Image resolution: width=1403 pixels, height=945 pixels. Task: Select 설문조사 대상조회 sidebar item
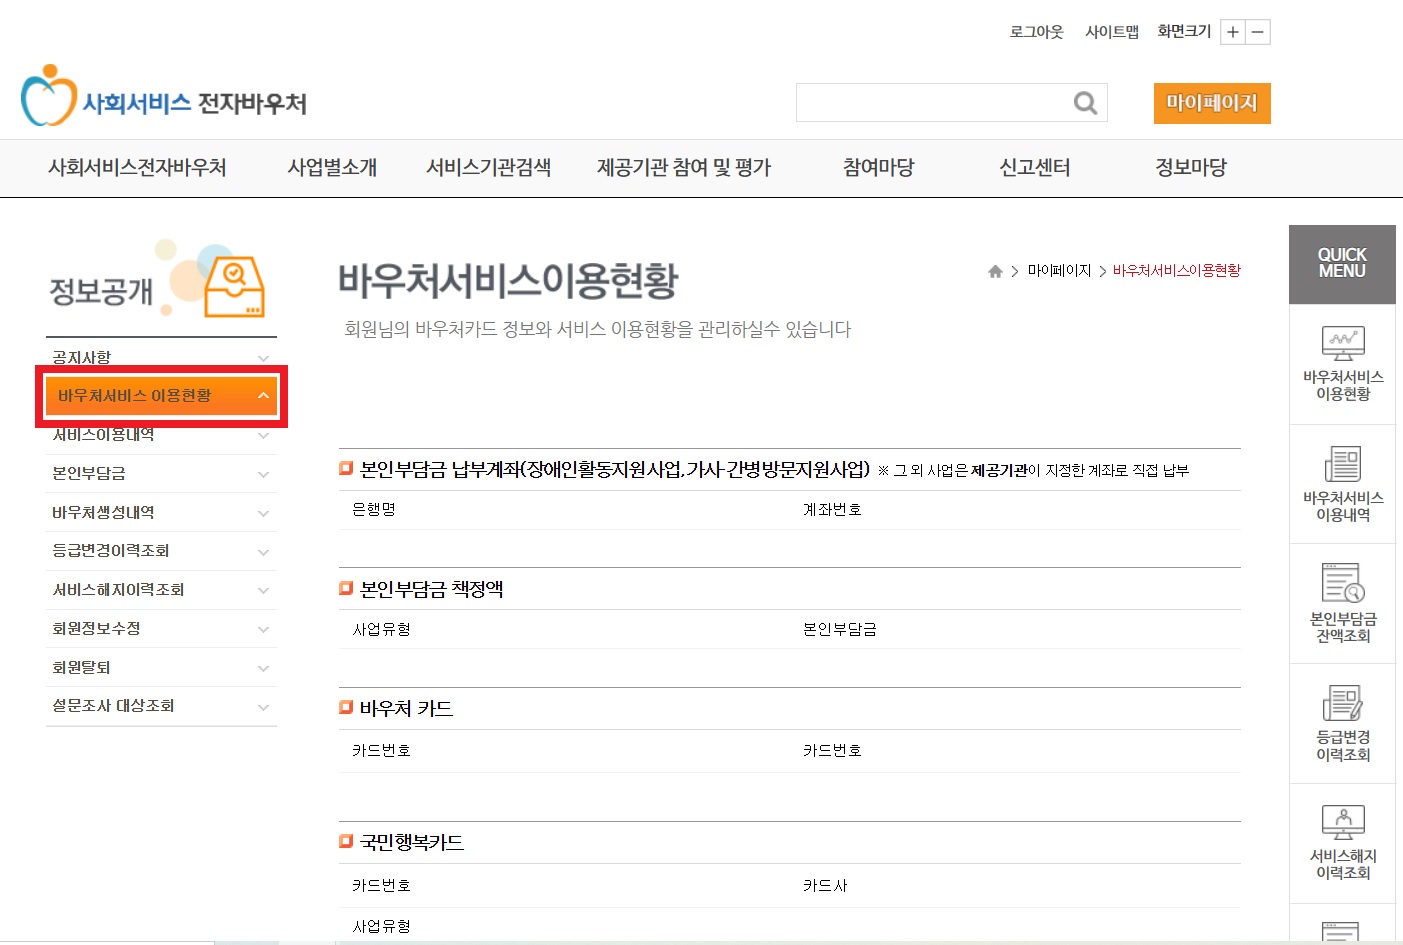(161, 706)
